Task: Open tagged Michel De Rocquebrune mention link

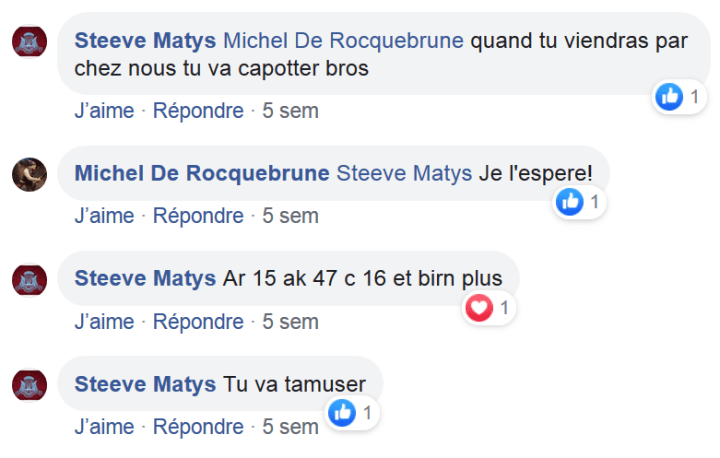Action: pos(343,42)
